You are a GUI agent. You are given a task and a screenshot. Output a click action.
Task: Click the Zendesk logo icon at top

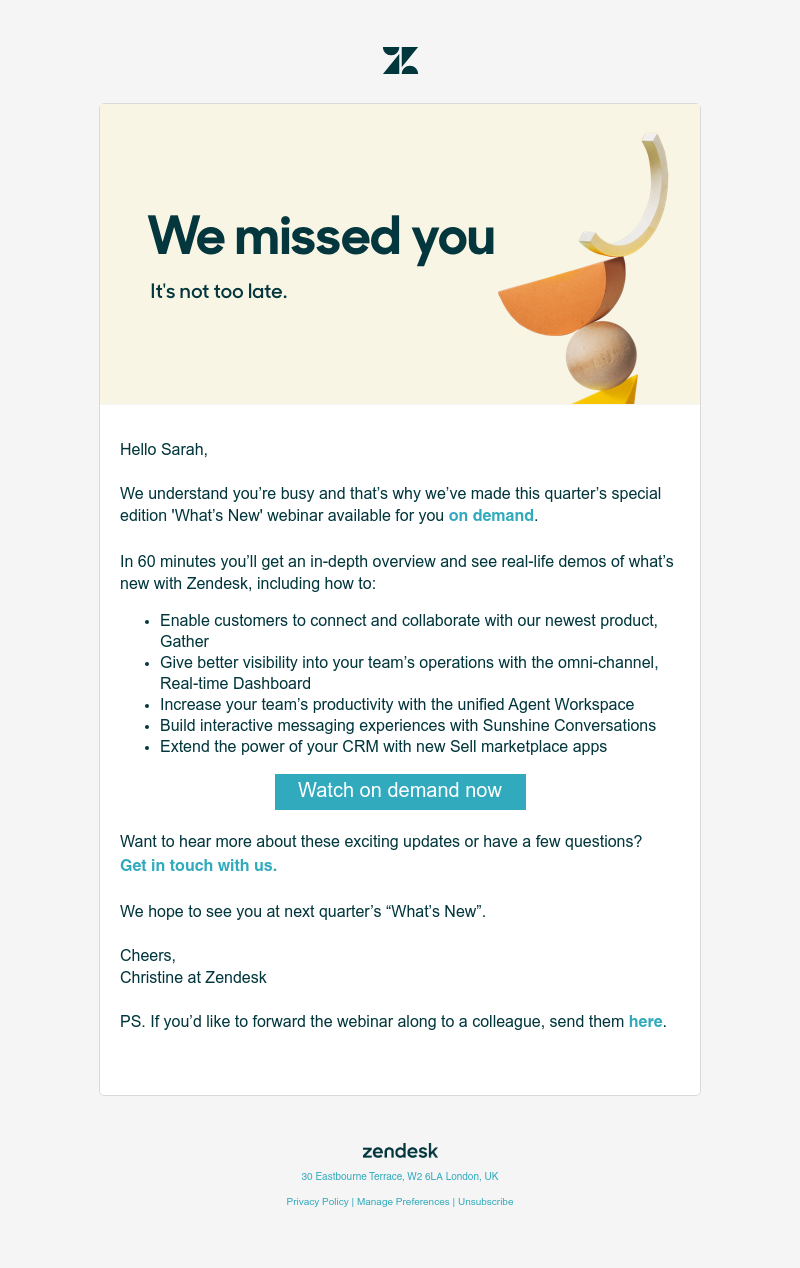pyautogui.click(x=400, y=60)
